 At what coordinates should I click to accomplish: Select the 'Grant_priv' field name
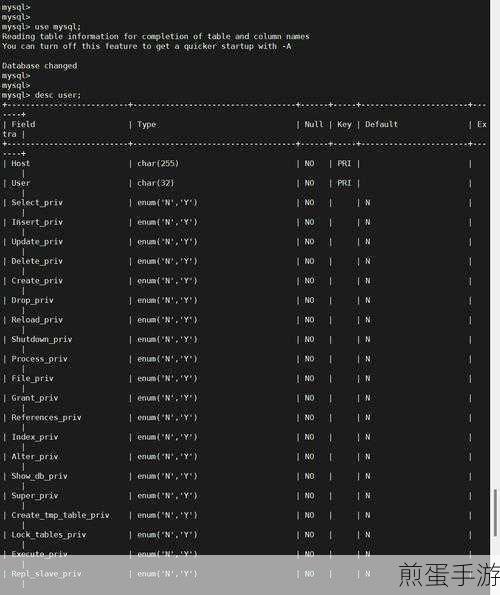[x=35, y=398]
